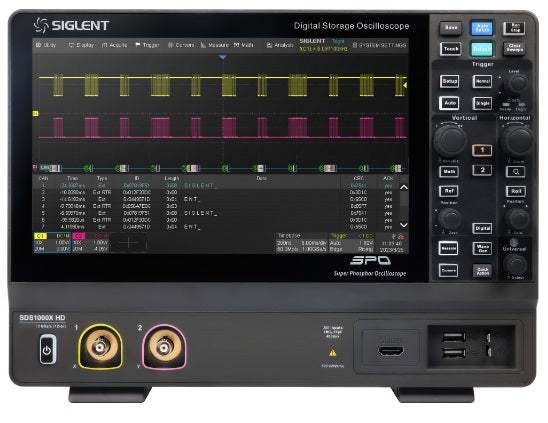The image size is (548, 423).
Task: Tap the "ACK" column header
Action: click(388, 178)
